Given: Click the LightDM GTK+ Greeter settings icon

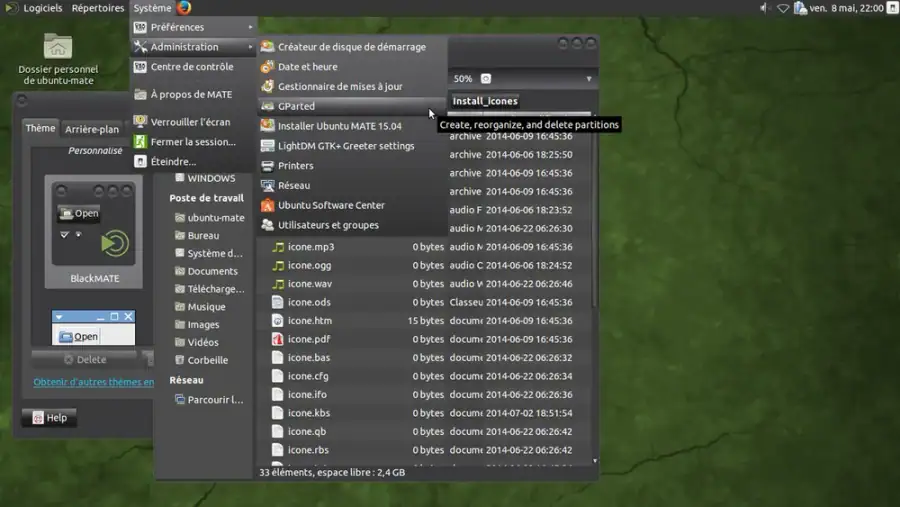Looking at the screenshot, I should [267, 146].
